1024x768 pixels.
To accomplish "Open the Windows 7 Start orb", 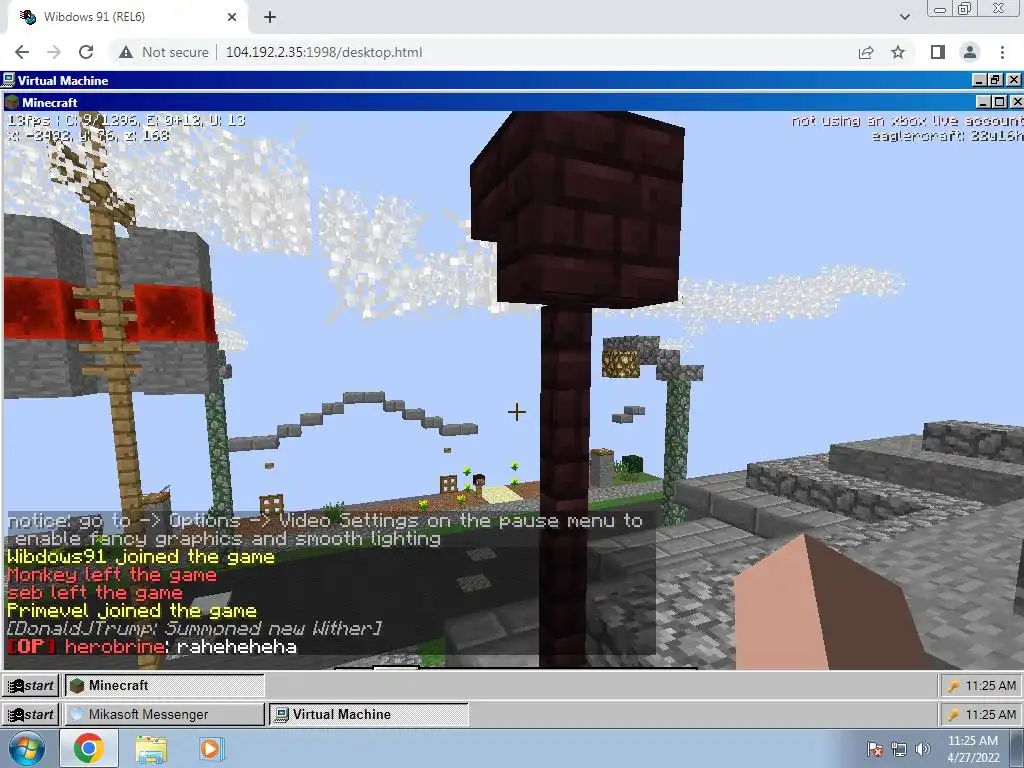I will coord(27,748).
